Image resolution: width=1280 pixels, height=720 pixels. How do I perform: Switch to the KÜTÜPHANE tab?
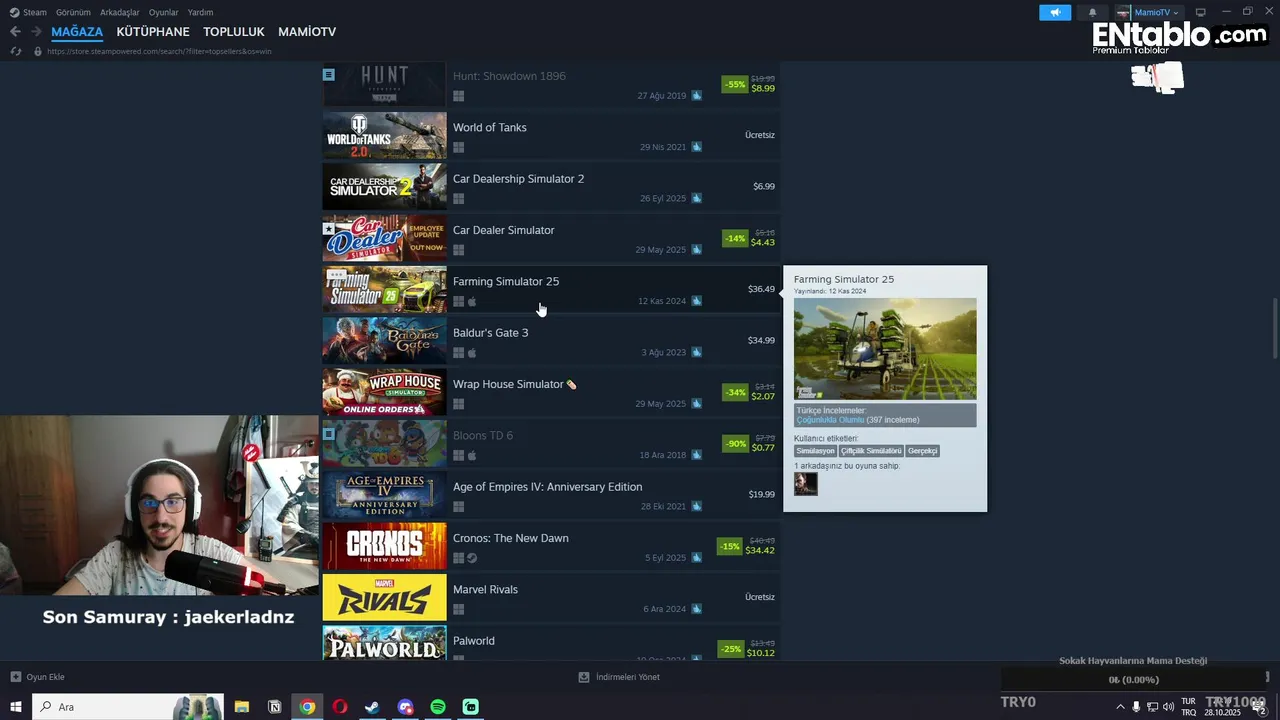pyautogui.click(x=153, y=32)
